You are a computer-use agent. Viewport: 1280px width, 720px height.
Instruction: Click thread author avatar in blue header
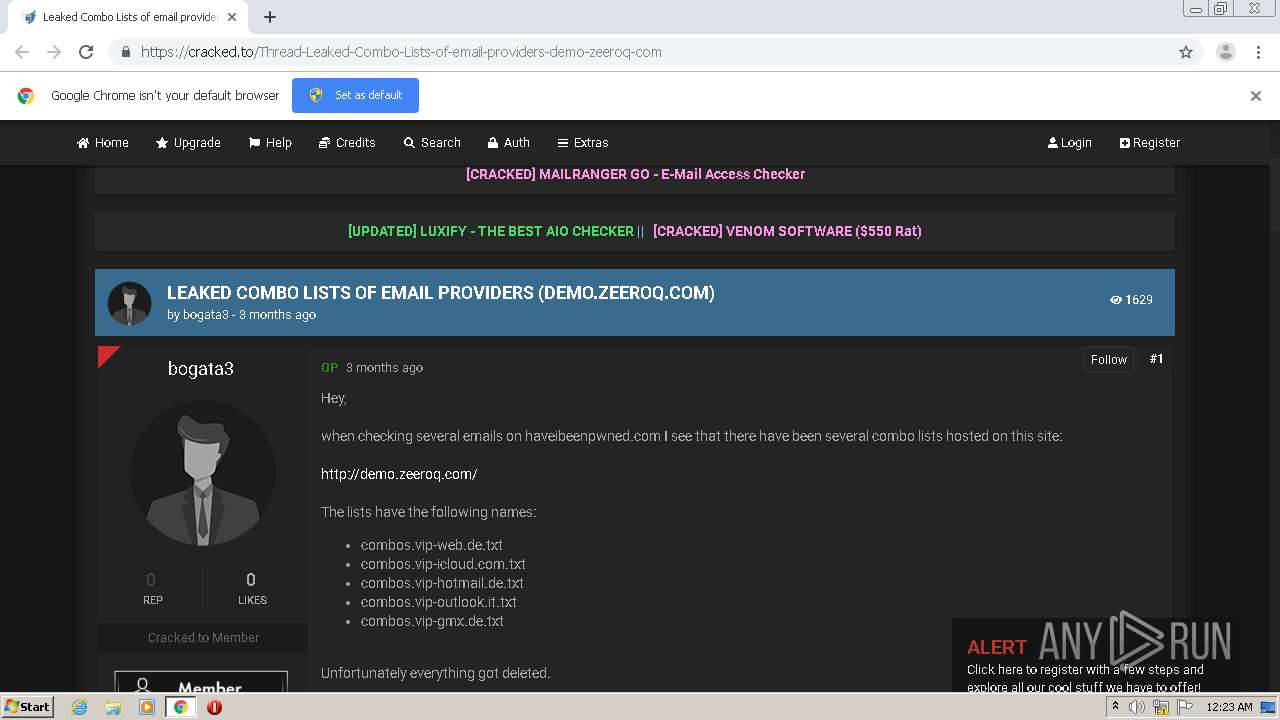click(x=129, y=303)
